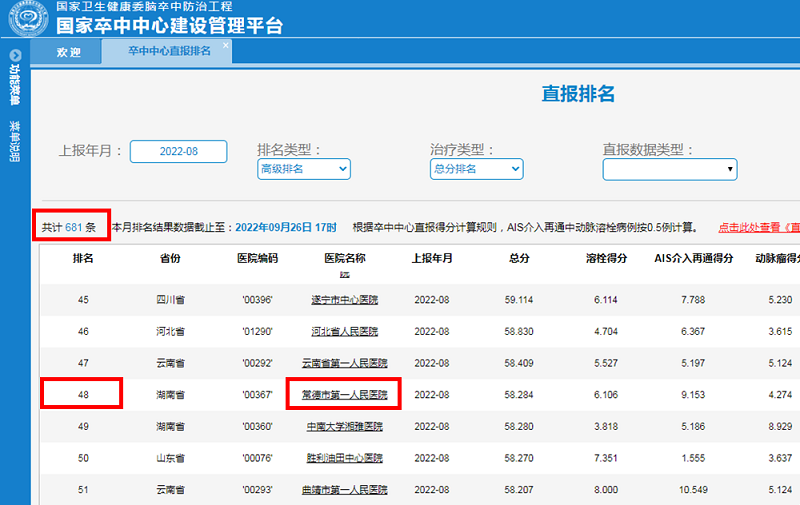
Task: Open the 治疗类型 dropdown
Action: (x=476, y=170)
